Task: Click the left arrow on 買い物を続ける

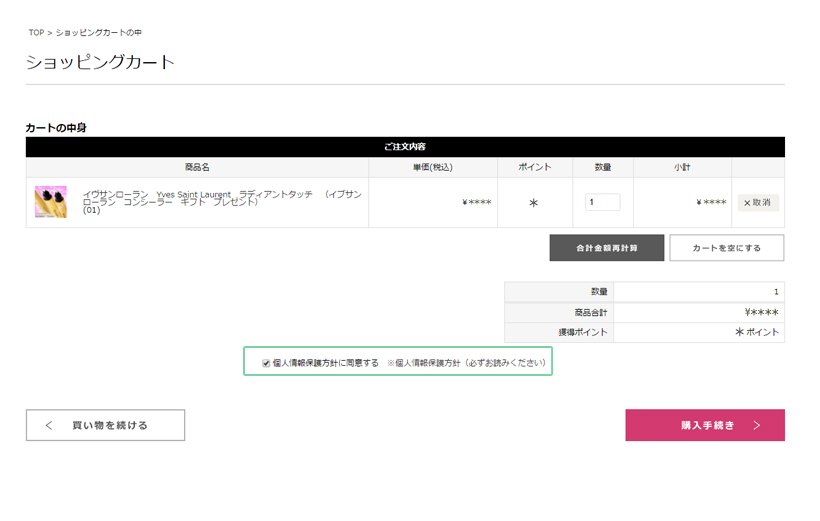Action: (50, 425)
